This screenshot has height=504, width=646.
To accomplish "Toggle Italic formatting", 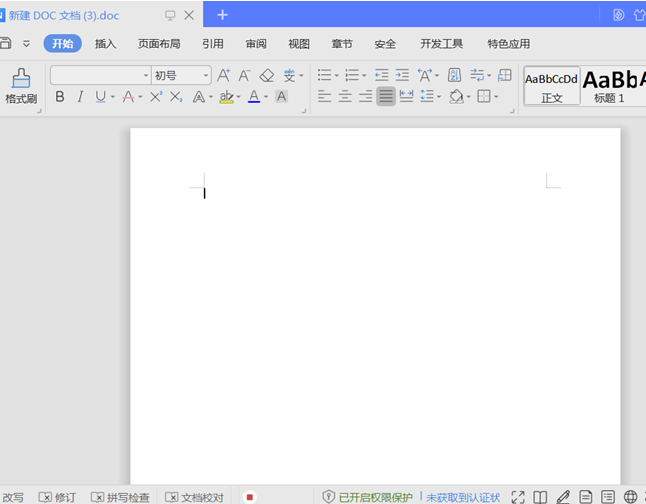I will [x=80, y=97].
